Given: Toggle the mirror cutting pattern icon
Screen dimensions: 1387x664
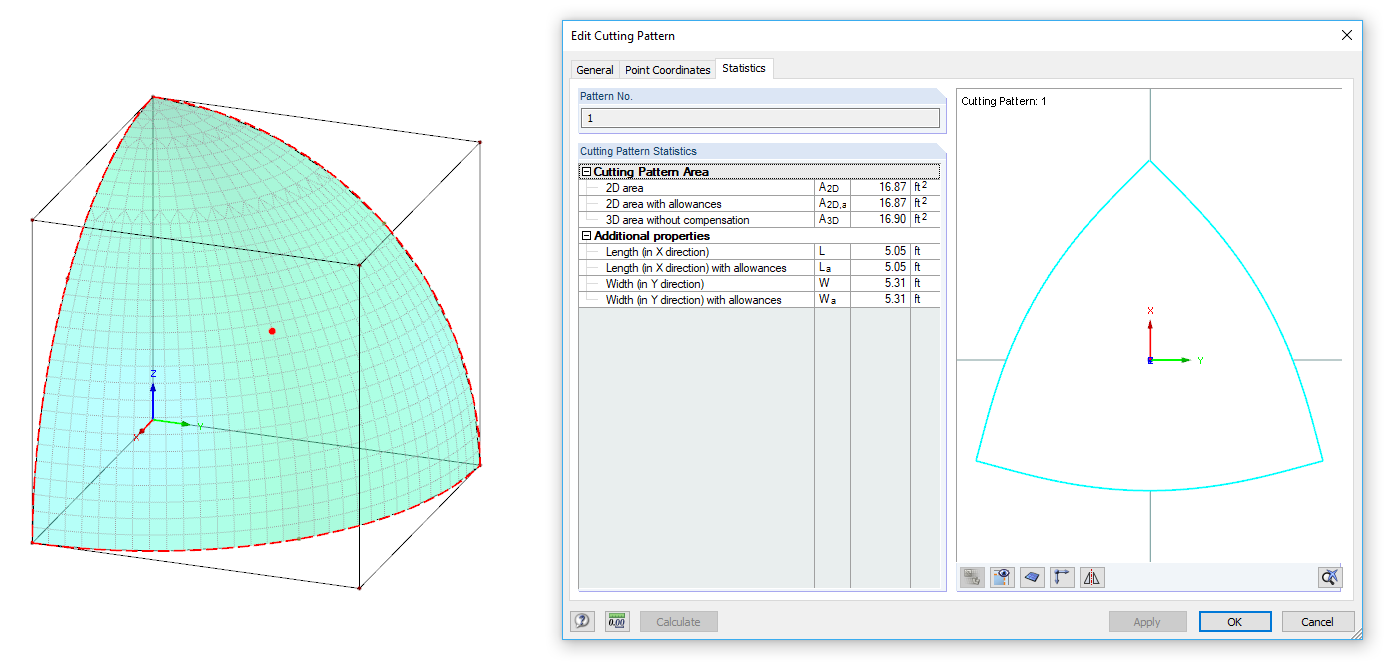Looking at the screenshot, I should point(1091,577).
